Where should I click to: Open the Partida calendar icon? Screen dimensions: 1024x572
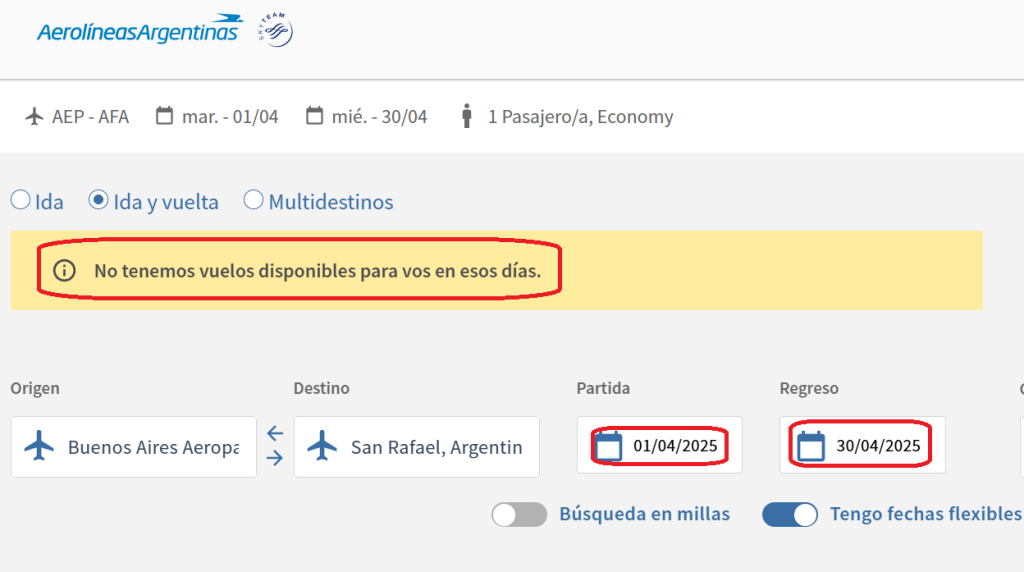608,446
